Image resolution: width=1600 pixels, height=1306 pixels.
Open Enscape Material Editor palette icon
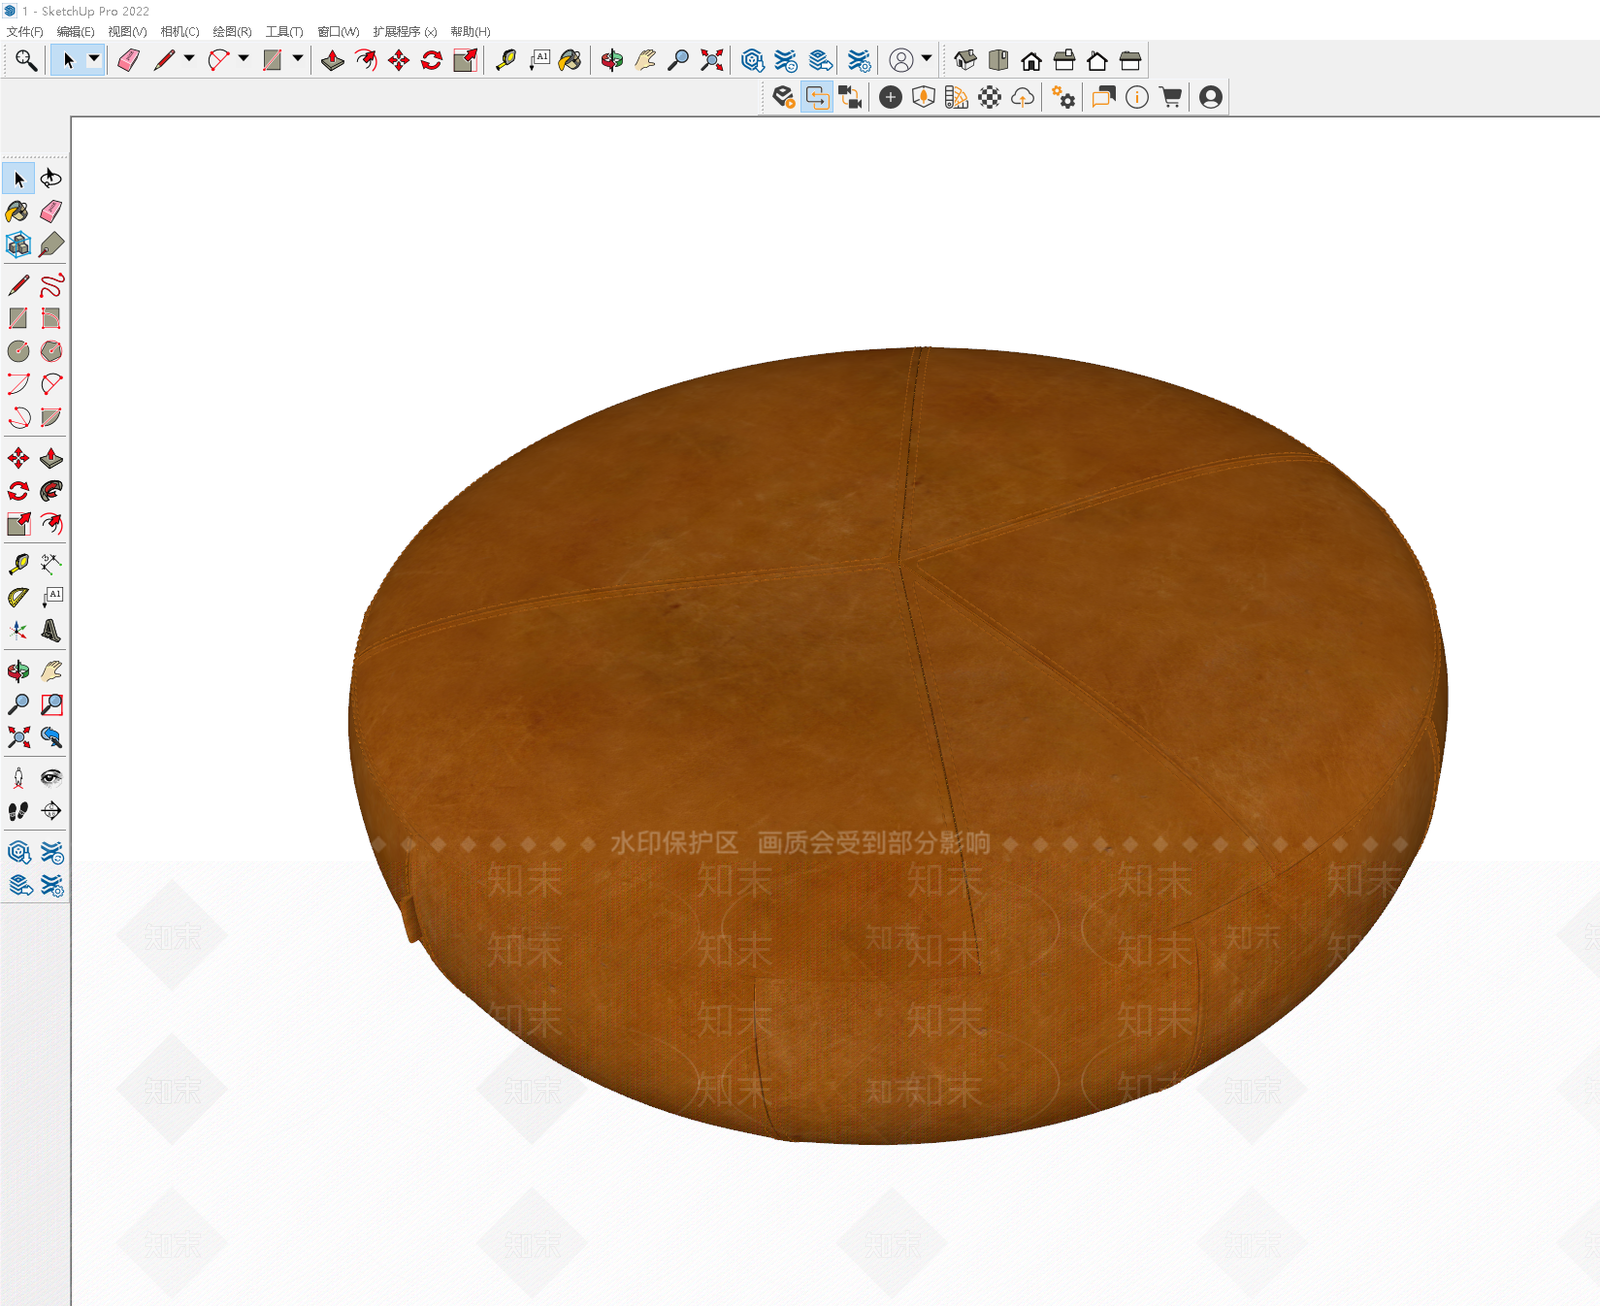click(x=957, y=98)
